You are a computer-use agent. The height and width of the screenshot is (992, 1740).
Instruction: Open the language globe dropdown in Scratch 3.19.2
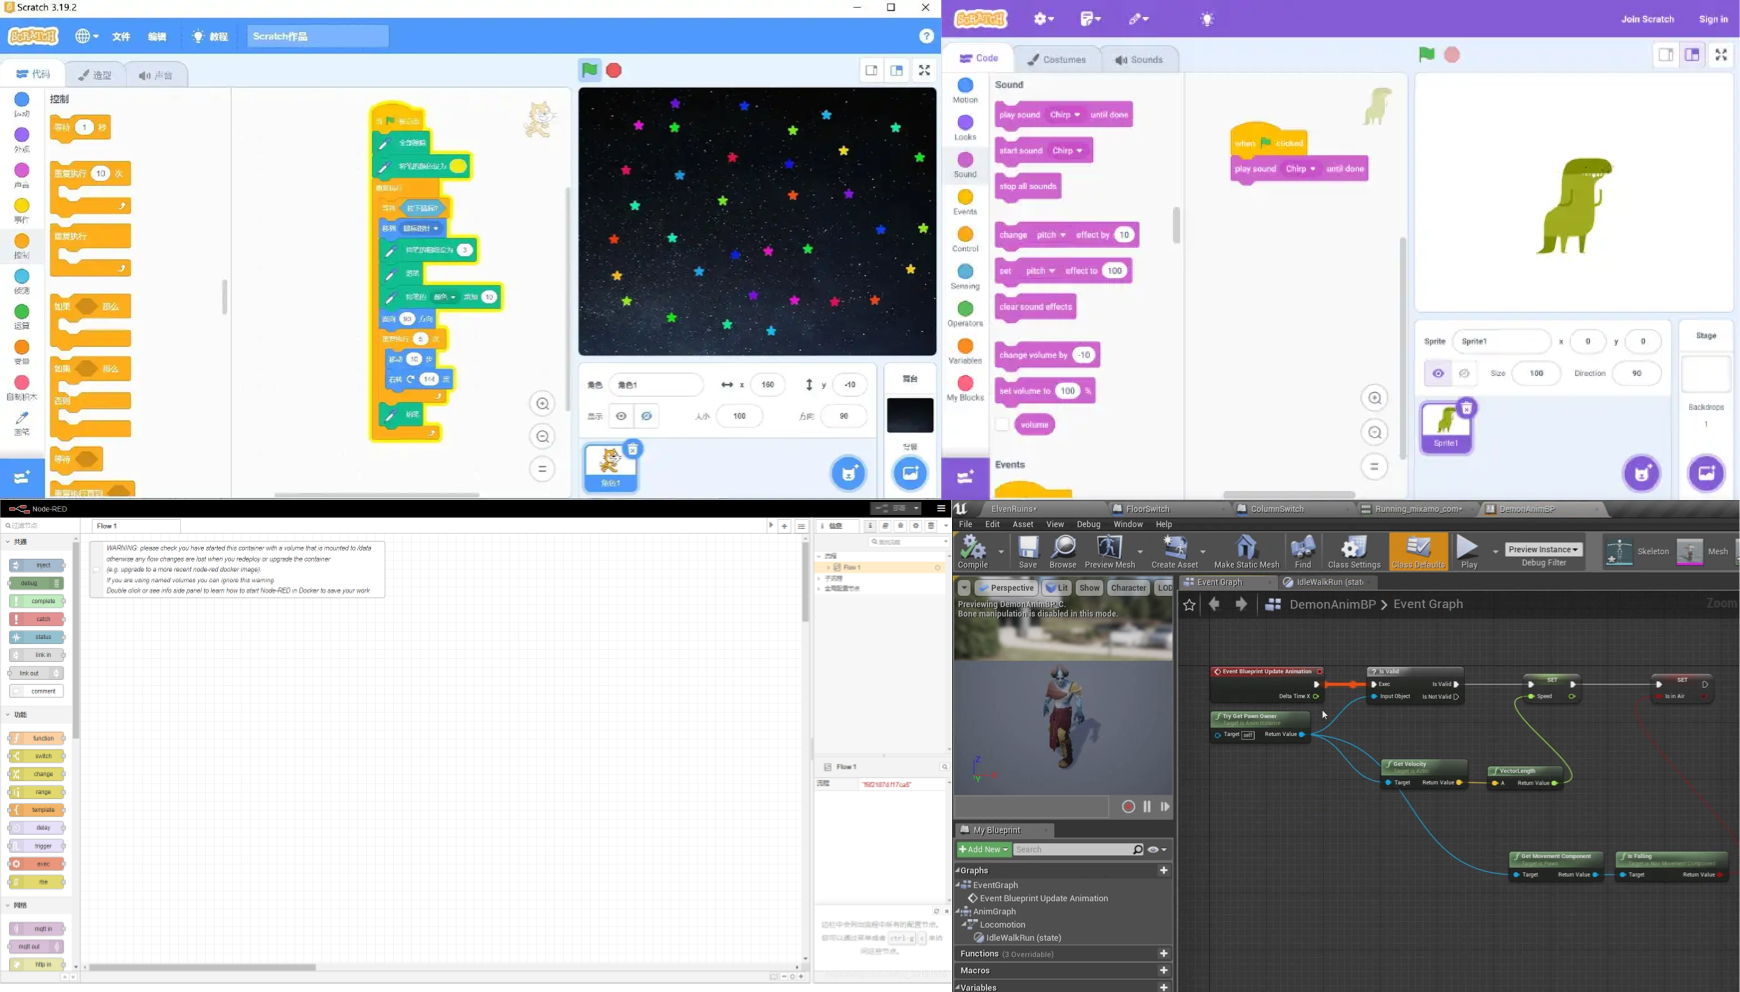[x=86, y=36]
